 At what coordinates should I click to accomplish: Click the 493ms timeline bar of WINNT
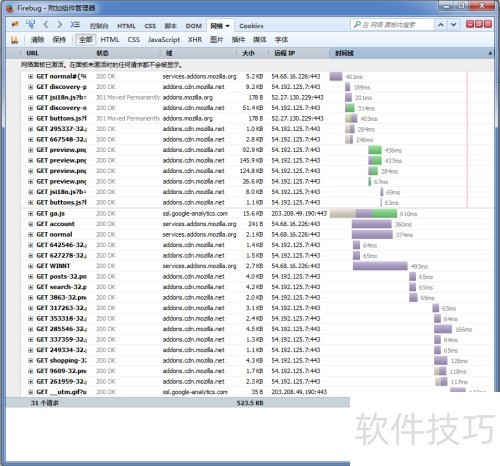pos(380,266)
